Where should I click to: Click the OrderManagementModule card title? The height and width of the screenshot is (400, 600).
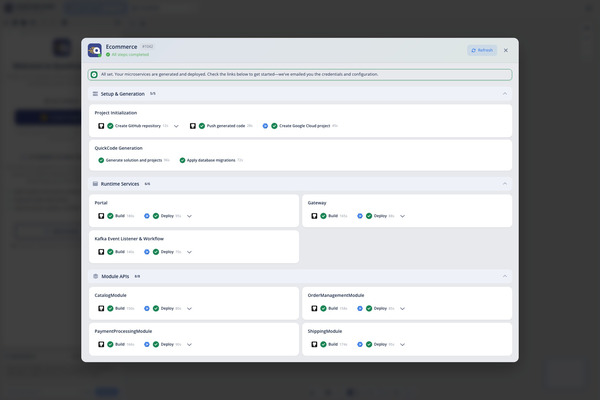click(336, 296)
